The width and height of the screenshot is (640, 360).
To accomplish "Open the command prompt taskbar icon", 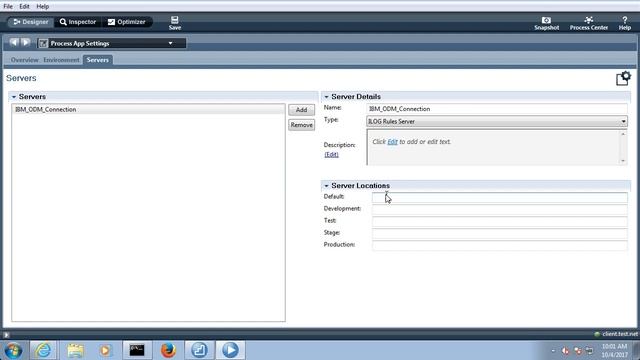I will (x=137, y=350).
